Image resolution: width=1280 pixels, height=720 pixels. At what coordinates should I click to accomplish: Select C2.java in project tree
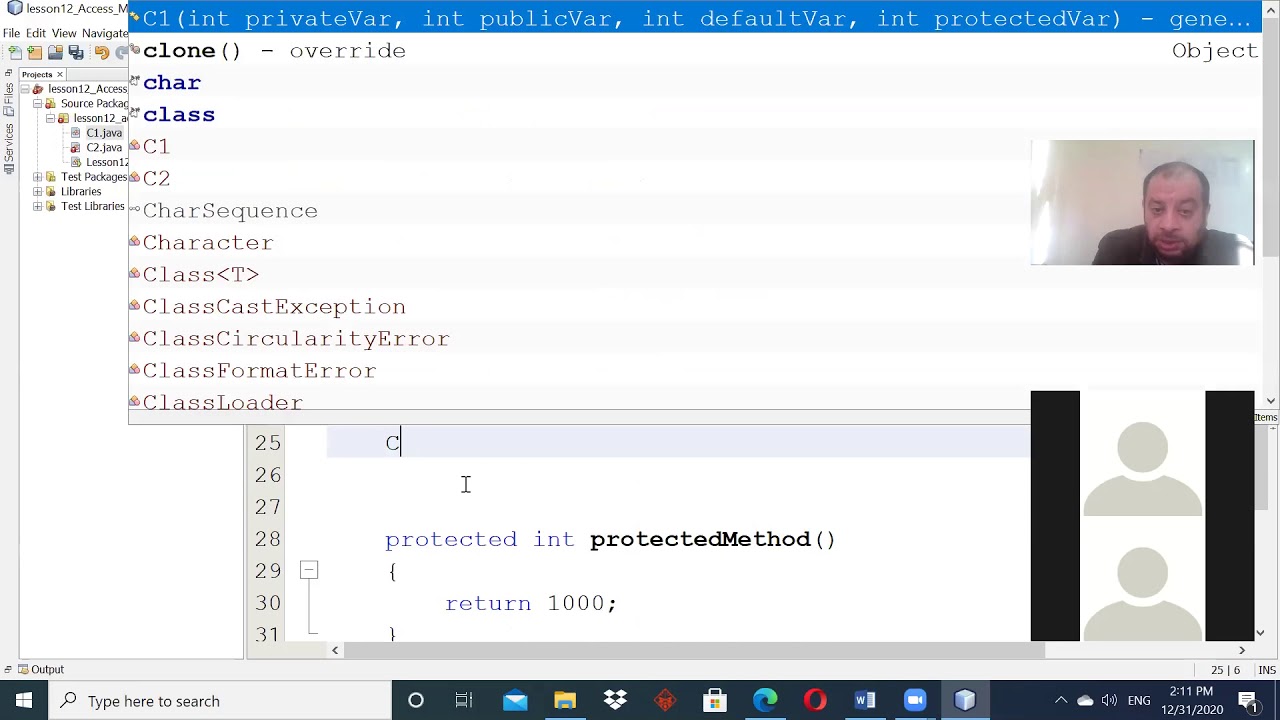pyautogui.click(x=103, y=148)
